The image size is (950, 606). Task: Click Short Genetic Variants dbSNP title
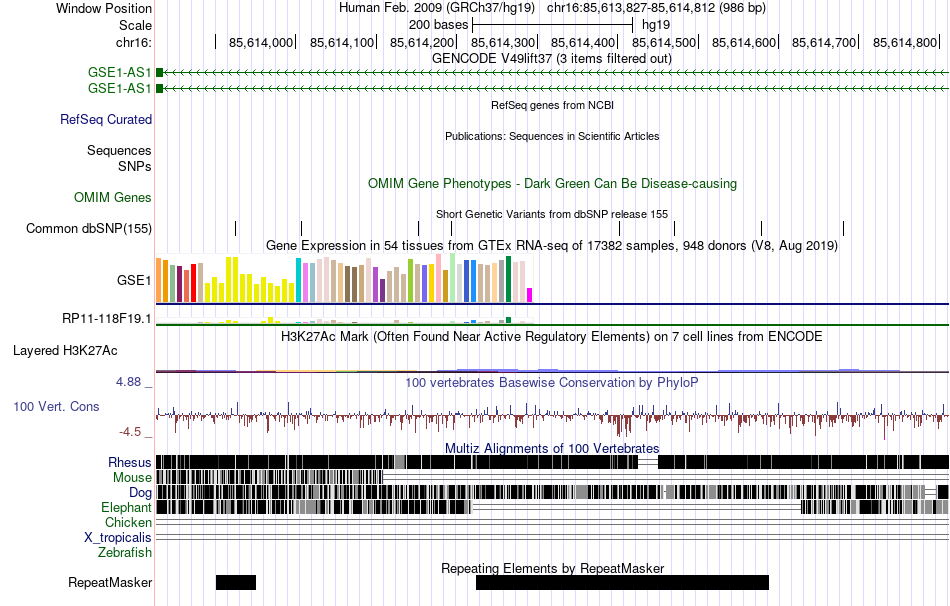(552, 214)
